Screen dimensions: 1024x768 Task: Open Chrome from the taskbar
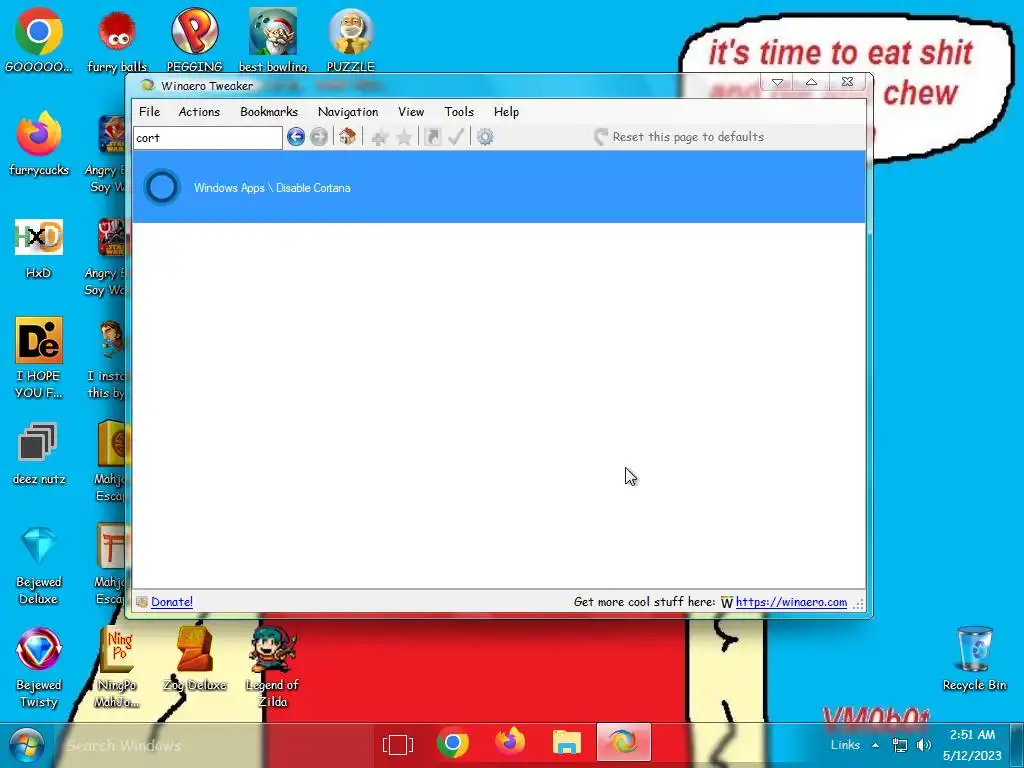tap(453, 744)
